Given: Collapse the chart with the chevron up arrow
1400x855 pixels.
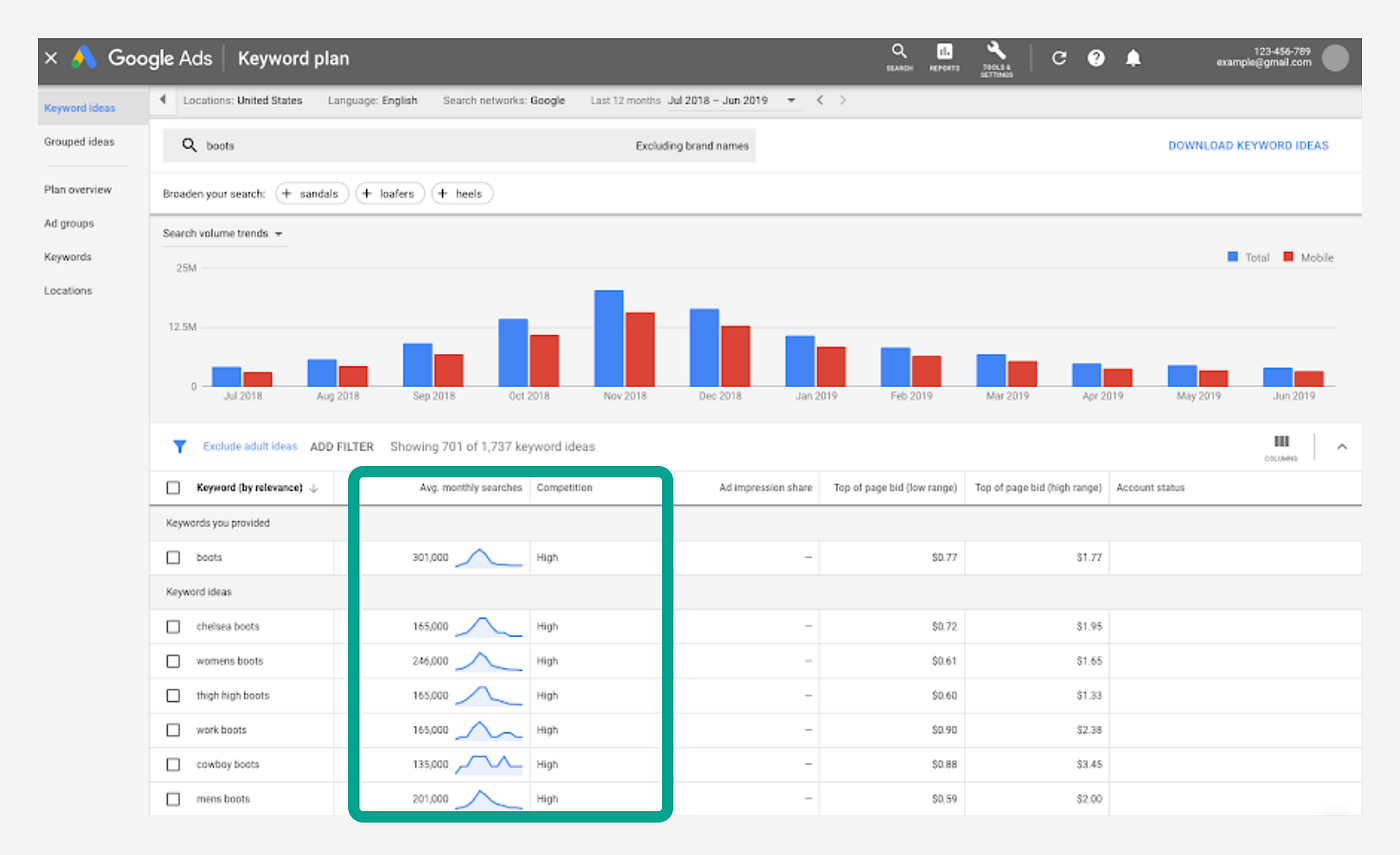Looking at the screenshot, I should [x=1342, y=447].
